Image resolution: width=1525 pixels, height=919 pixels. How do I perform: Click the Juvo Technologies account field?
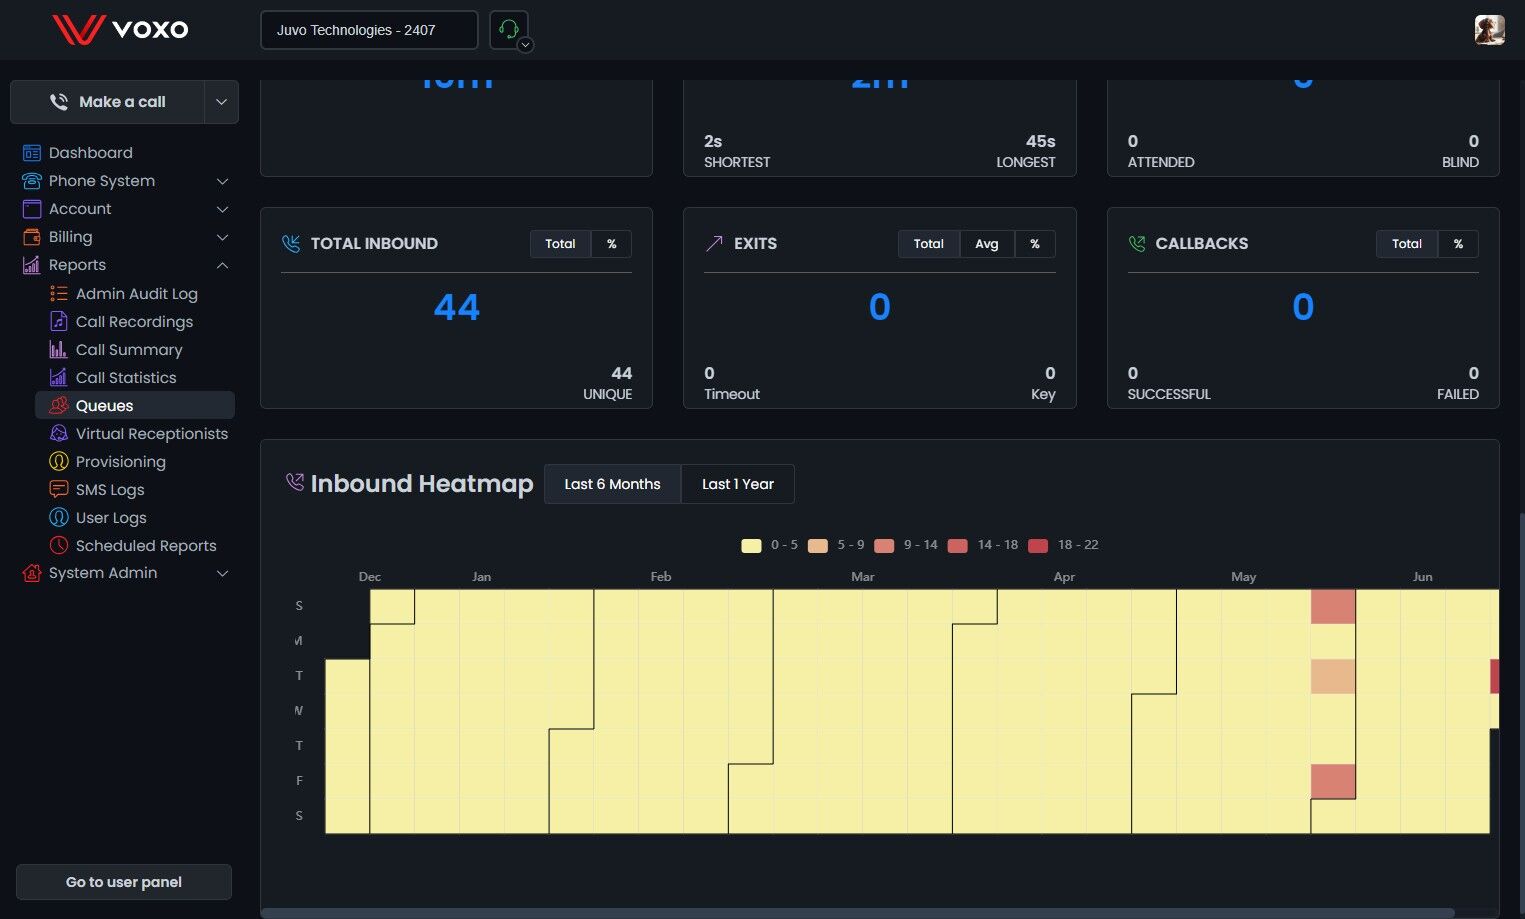(368, 30)
